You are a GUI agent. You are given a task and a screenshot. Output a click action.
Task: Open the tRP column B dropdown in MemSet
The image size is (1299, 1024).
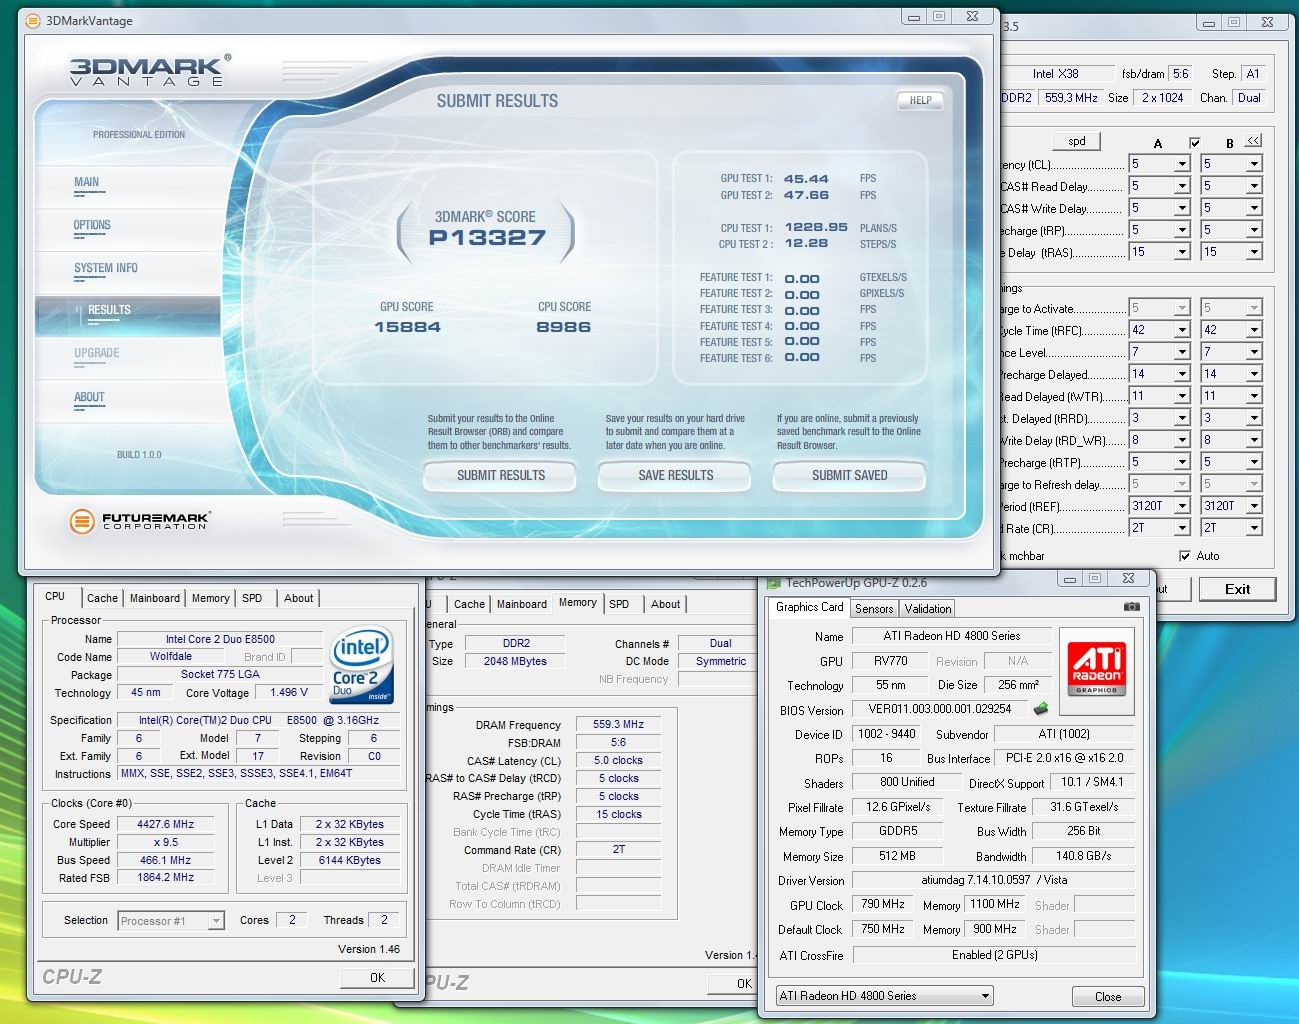[1254, 230]
